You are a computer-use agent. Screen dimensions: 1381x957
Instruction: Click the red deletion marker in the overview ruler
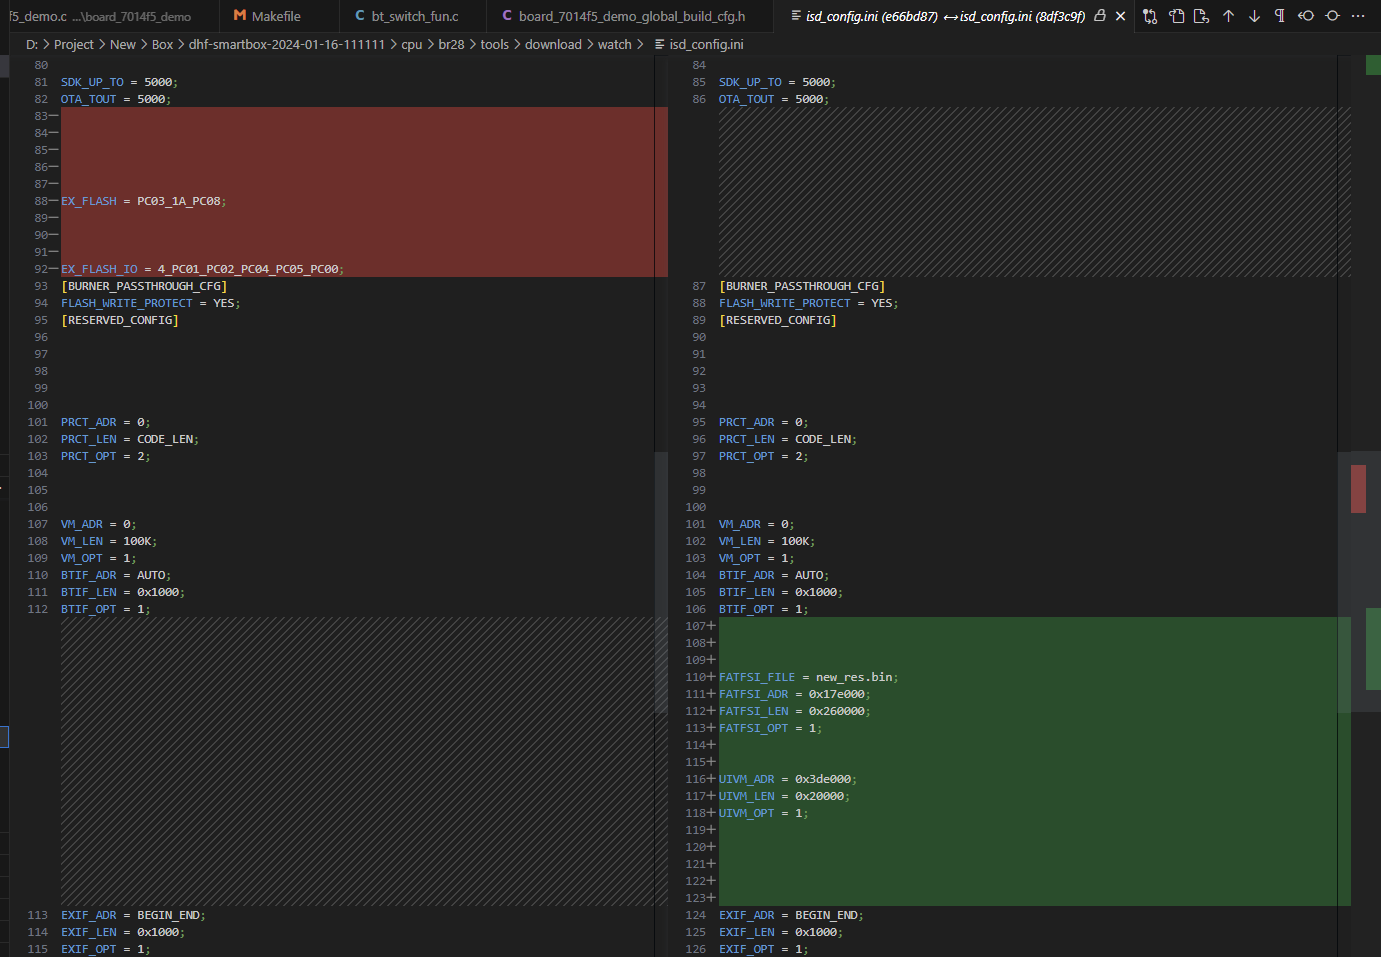pos(1358,489)
